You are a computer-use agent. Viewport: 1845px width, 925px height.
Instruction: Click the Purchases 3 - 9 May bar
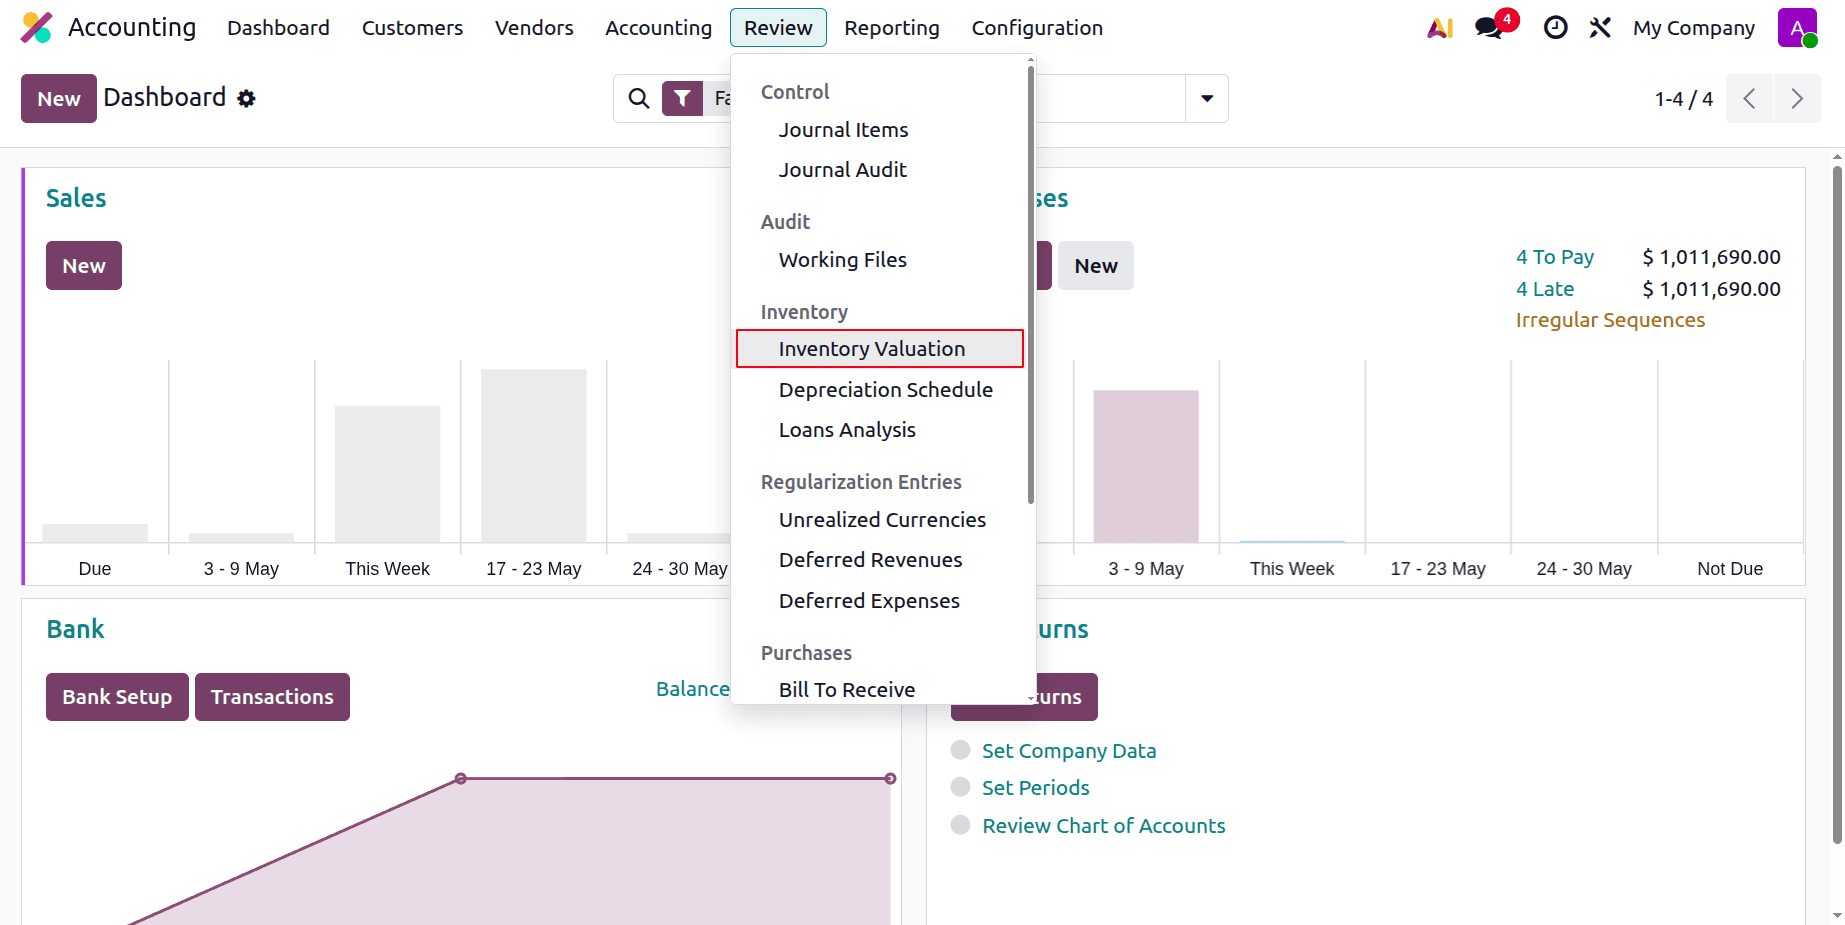[x=1146, y=466]
